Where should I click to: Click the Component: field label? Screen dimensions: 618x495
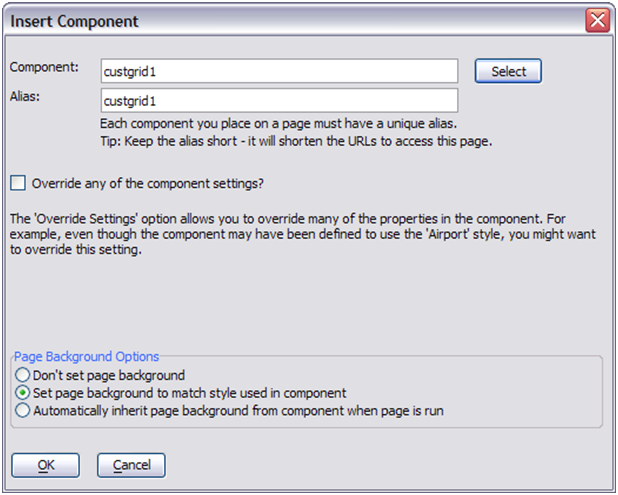click(x=44, y=67)
